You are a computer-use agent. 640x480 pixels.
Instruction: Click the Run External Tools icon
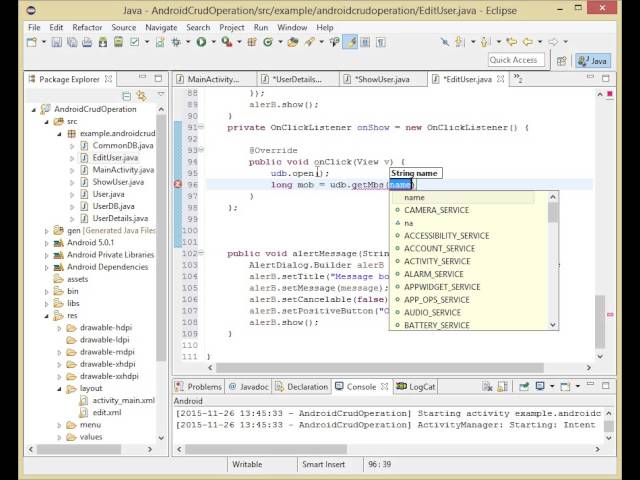click(227, 42)
